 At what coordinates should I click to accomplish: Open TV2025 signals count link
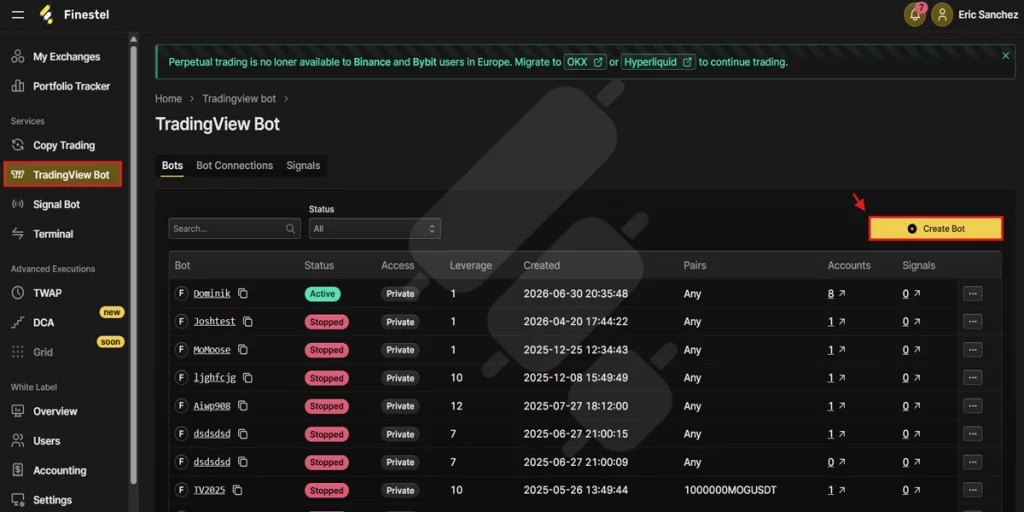[911, 490]
